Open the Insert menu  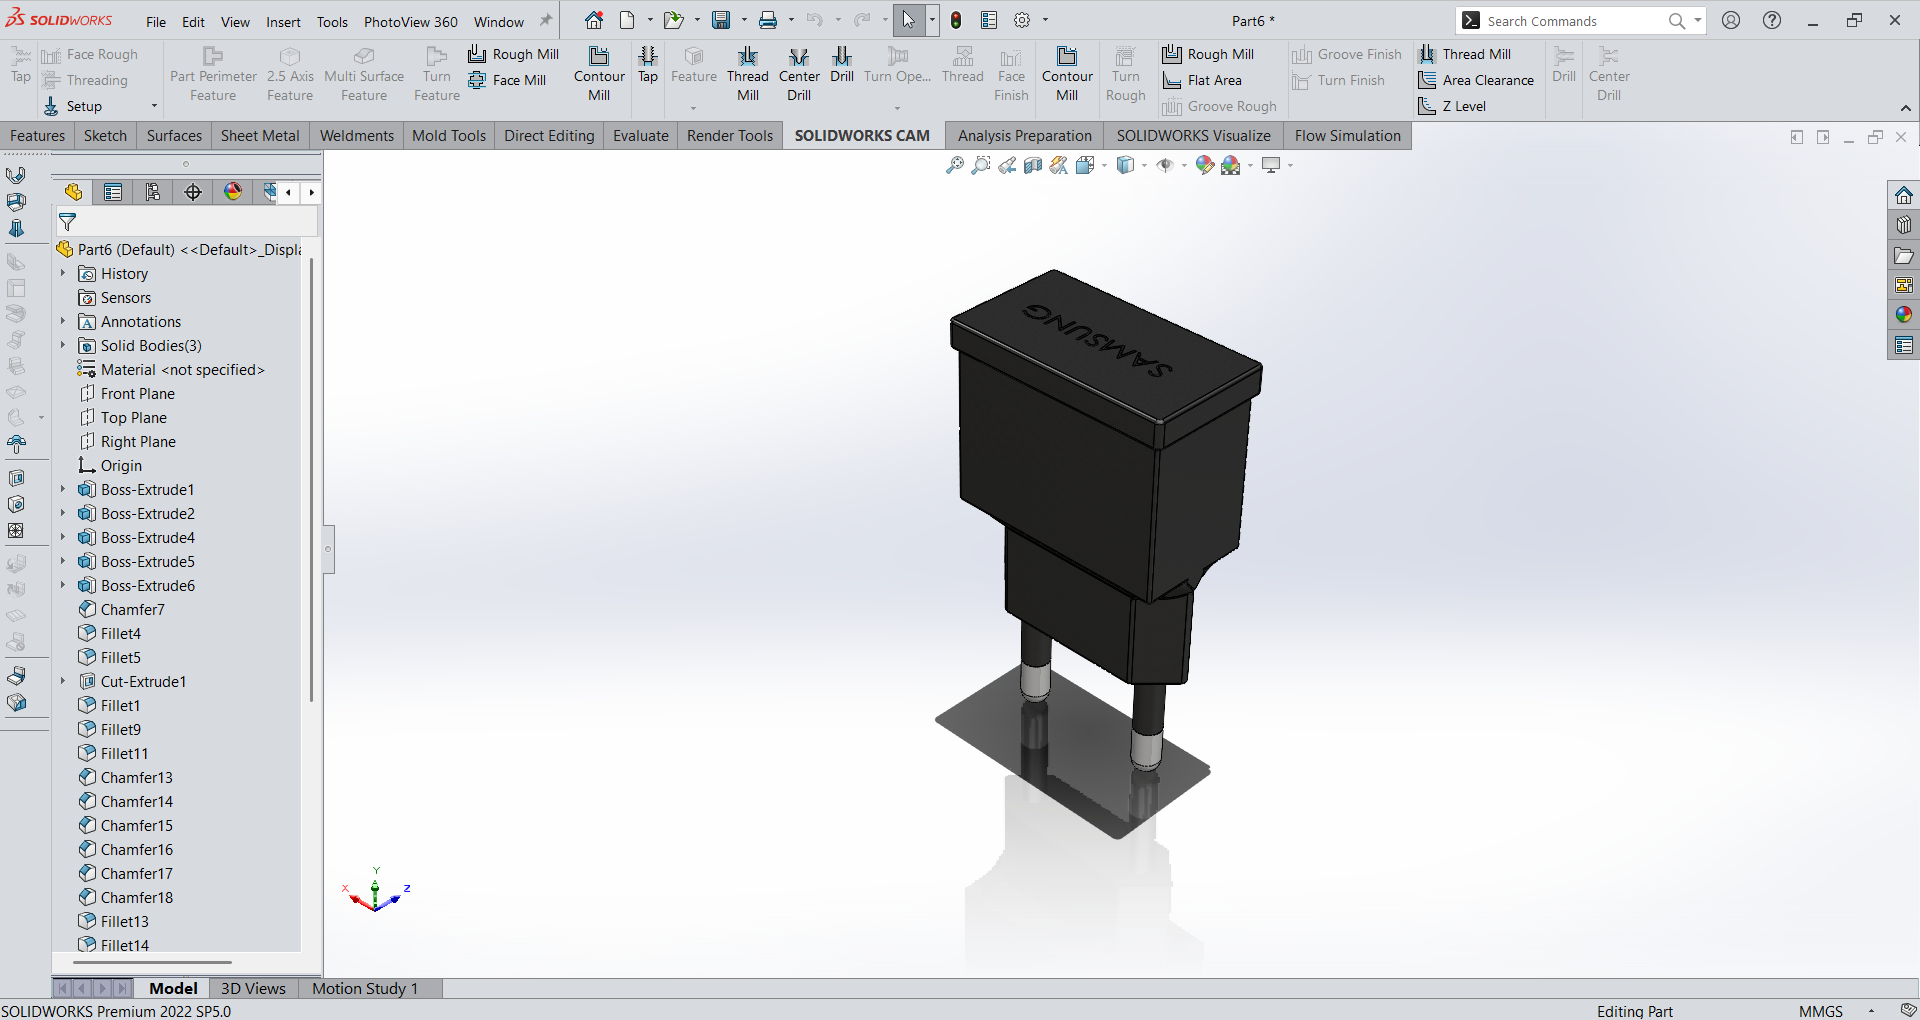283,22
